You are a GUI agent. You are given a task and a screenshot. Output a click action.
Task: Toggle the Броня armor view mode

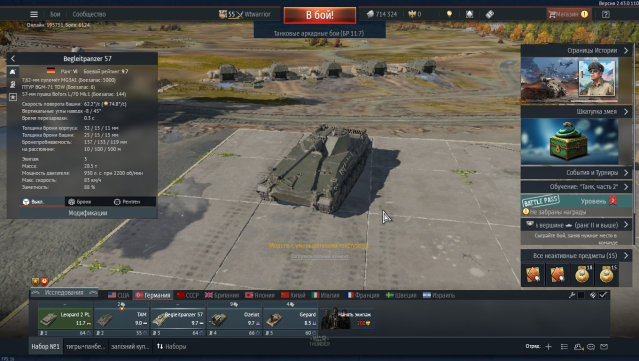80,202
